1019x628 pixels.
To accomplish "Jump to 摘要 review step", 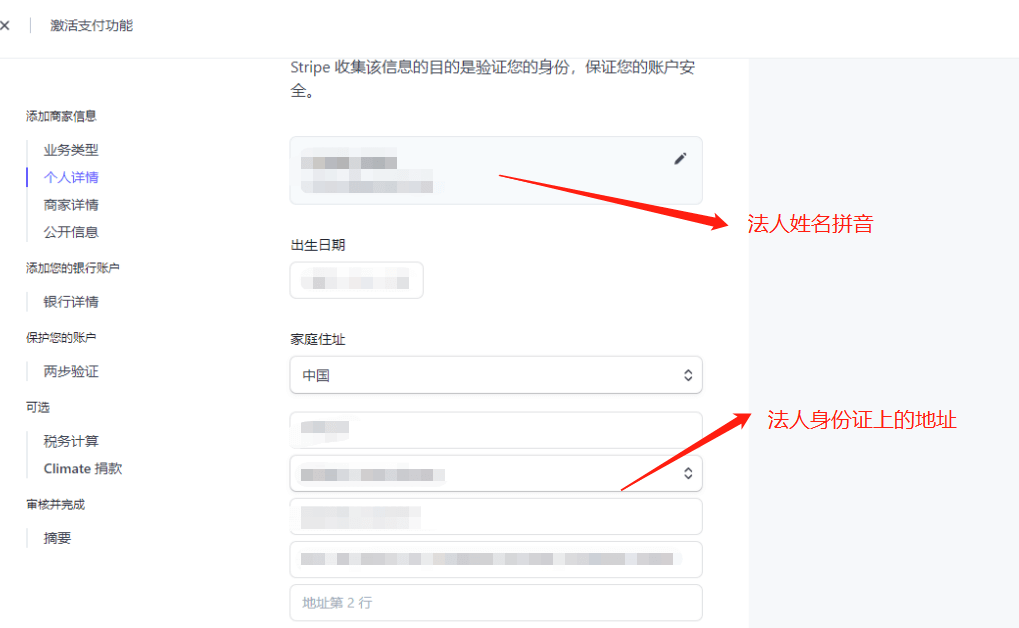I will (x=57, y=538).
